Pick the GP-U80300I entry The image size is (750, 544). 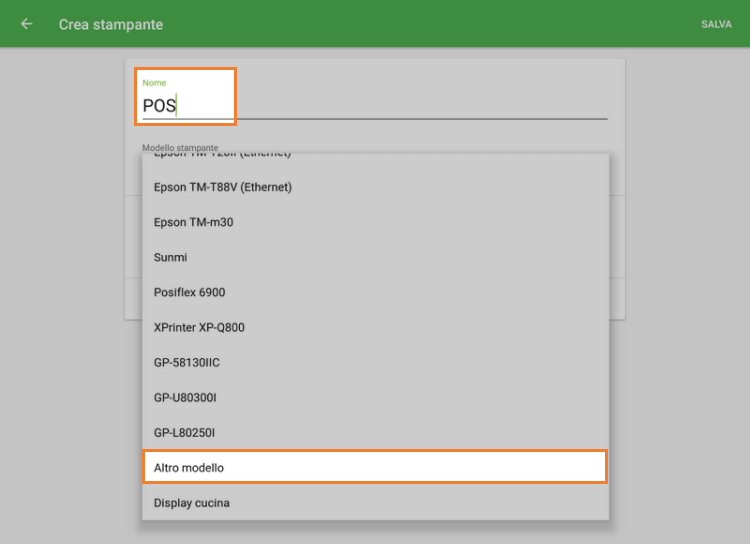185,397
